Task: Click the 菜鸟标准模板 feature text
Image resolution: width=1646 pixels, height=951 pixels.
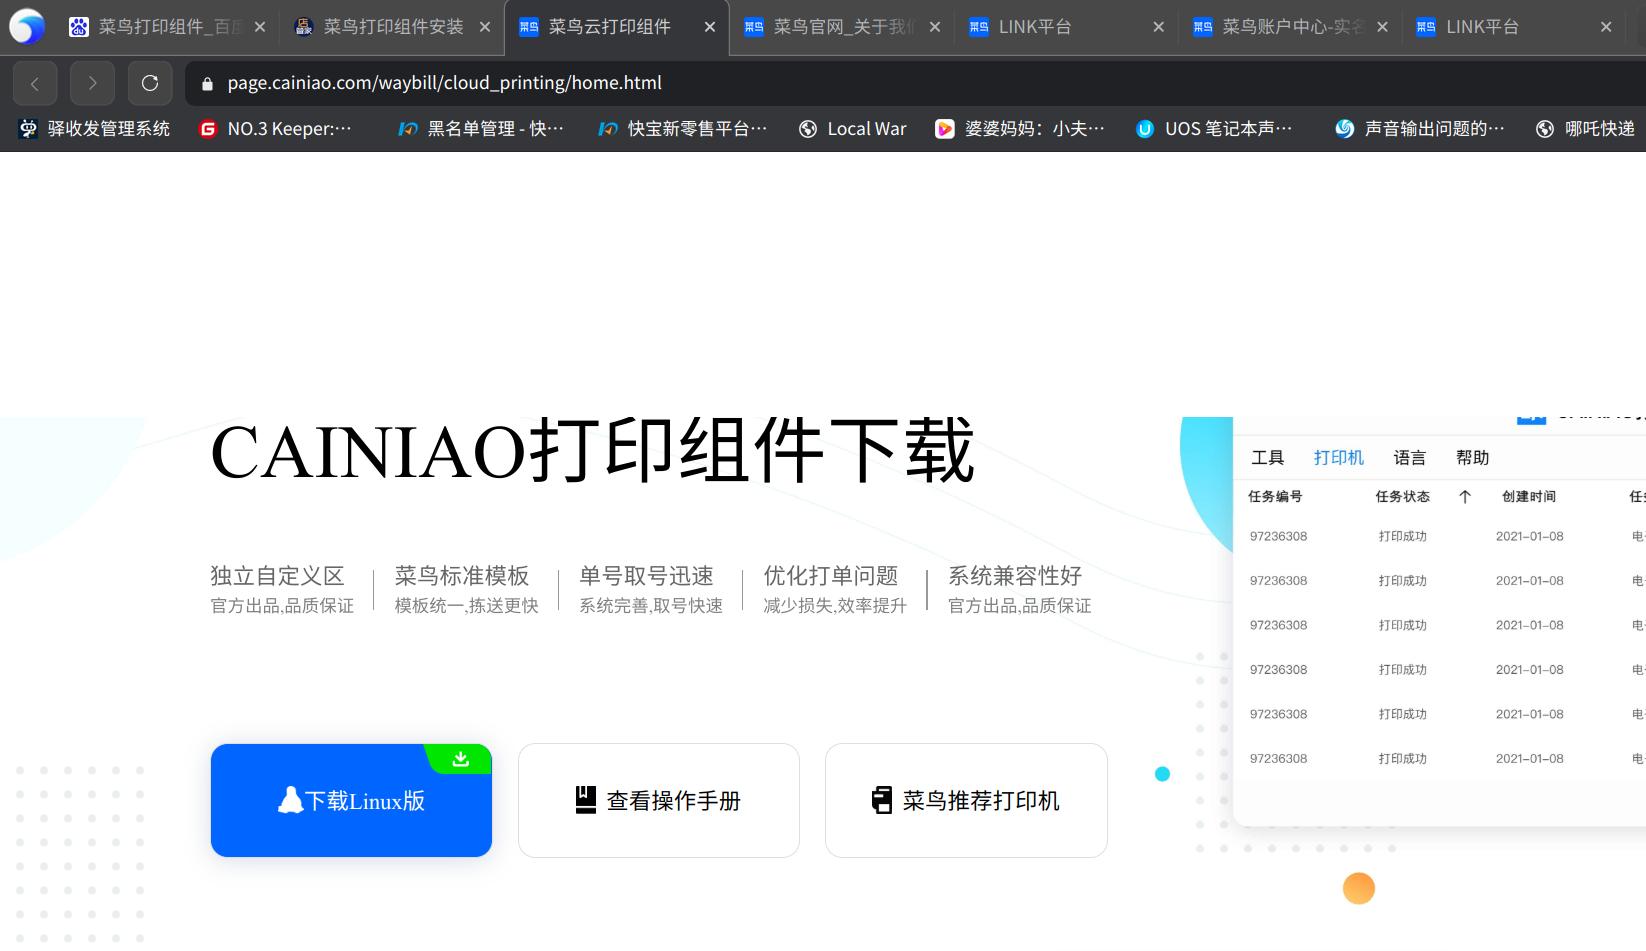Action: coord(462,576)
